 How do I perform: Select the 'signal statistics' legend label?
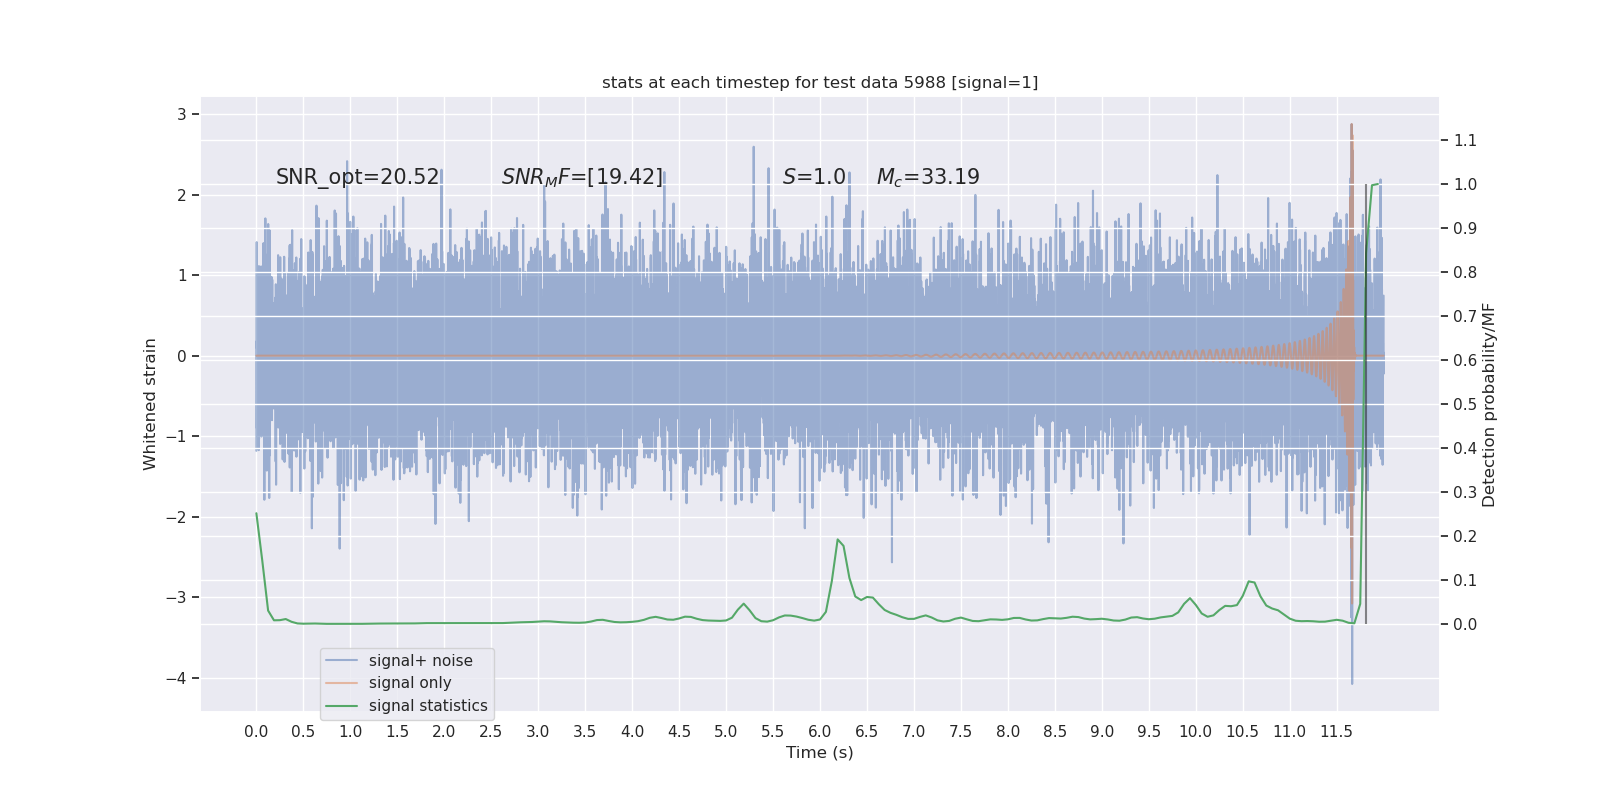coord(428,706)
